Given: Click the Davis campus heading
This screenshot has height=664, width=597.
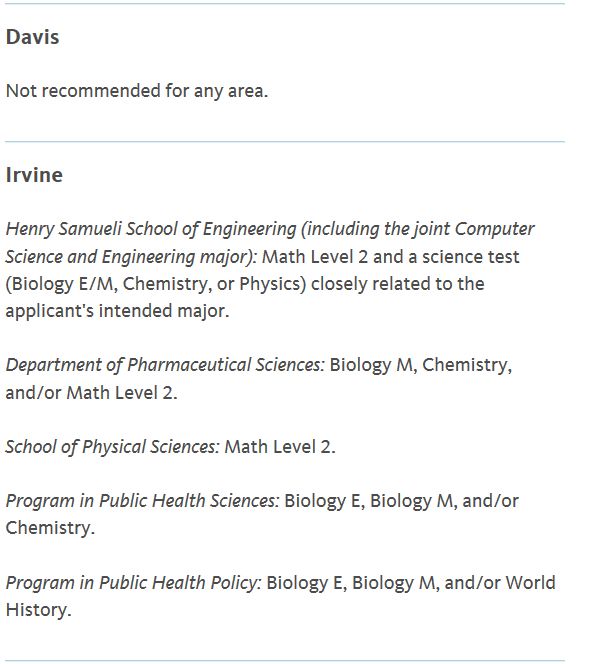Looking at the screenshot, I should 33,37.
